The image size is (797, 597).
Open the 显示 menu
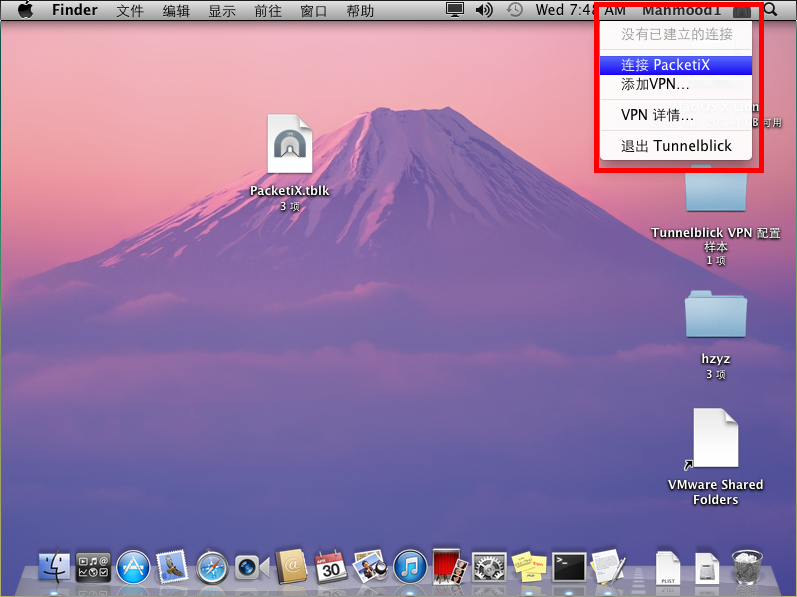222,10
